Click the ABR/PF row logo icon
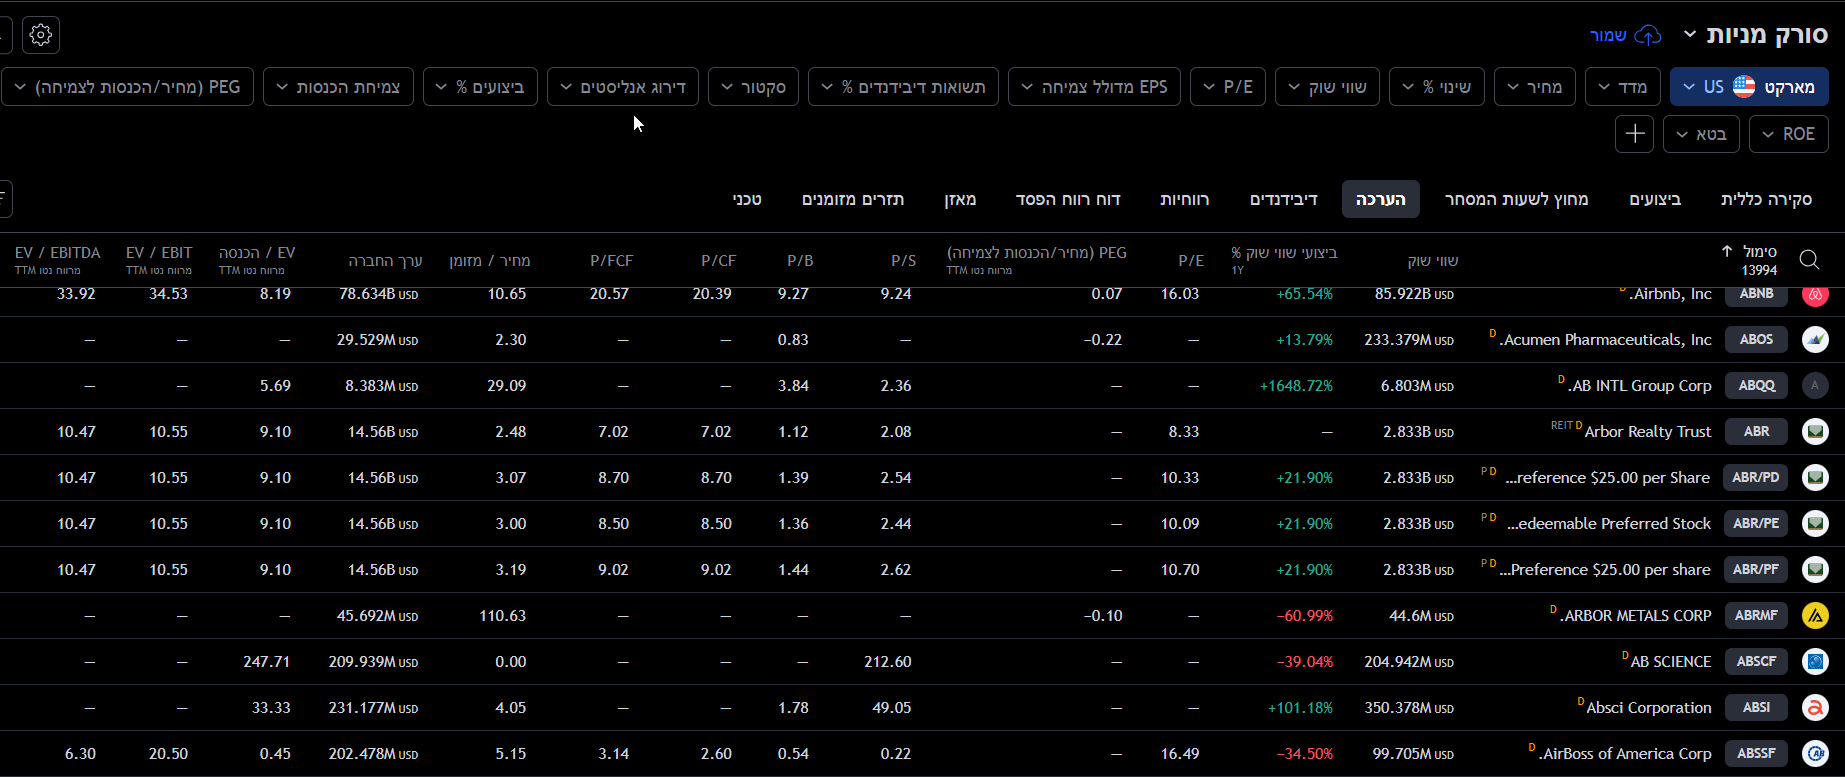Image resolution: width=1845 pixels, height=777 pixels. click(1815, 570)
